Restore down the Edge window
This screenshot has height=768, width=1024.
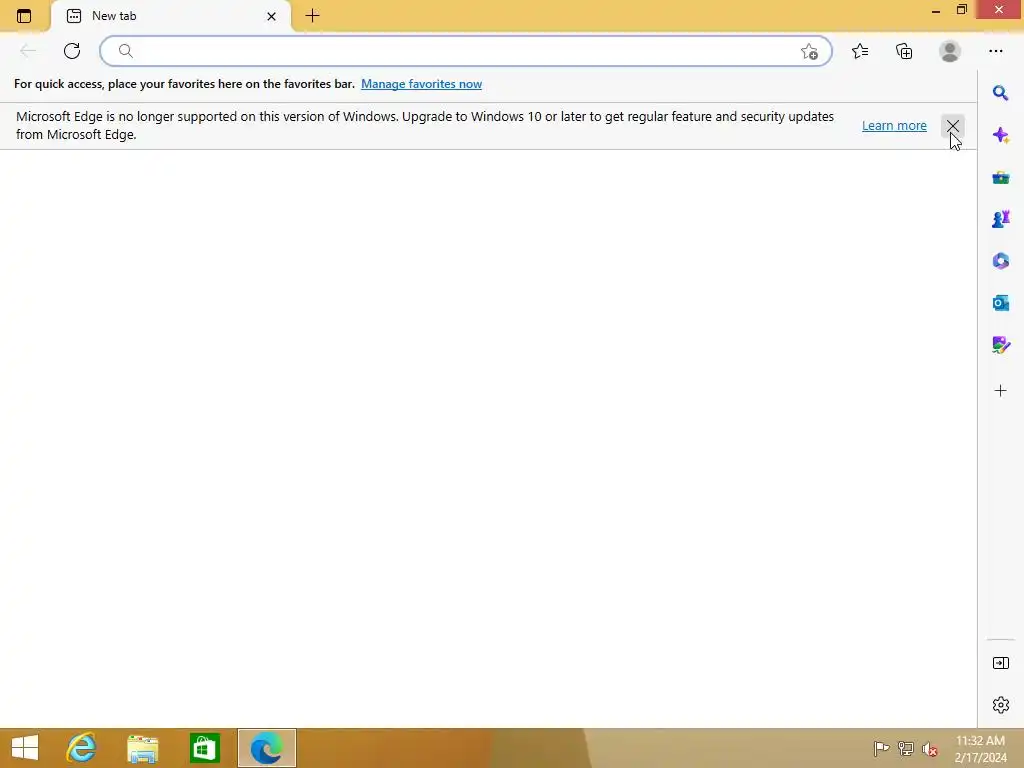961,9
